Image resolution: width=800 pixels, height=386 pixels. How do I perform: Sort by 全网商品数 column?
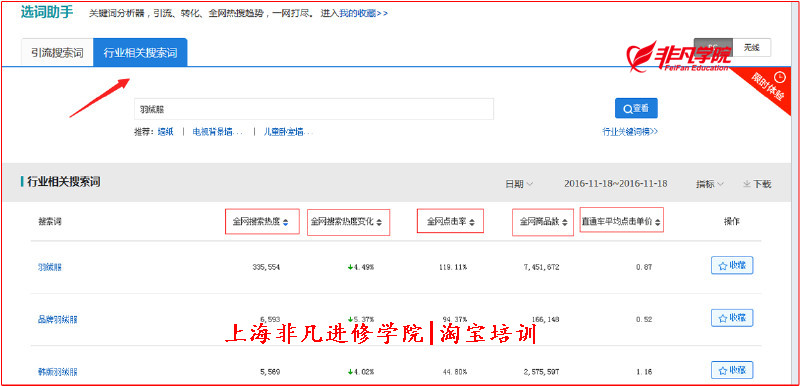[543, 222]
